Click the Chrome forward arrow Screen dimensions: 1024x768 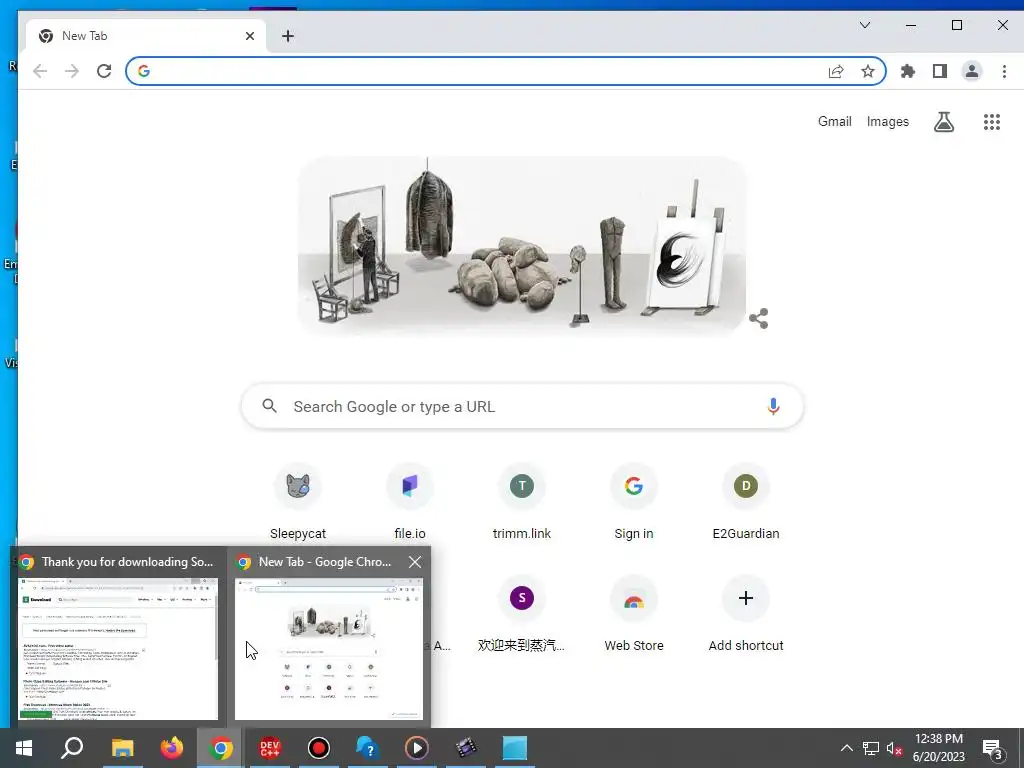pos(72,71)
